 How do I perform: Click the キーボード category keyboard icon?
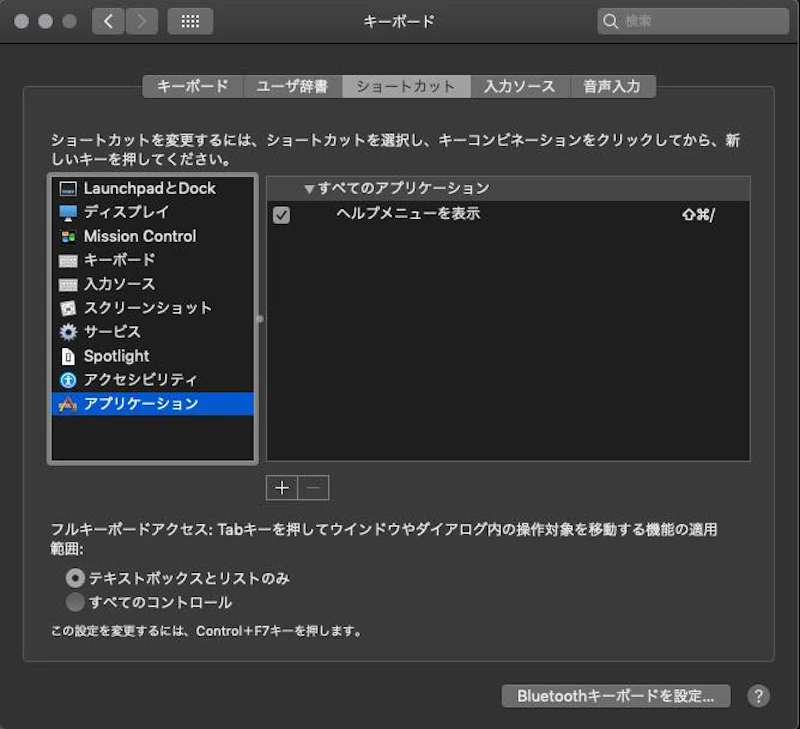(x=68, y=261)
